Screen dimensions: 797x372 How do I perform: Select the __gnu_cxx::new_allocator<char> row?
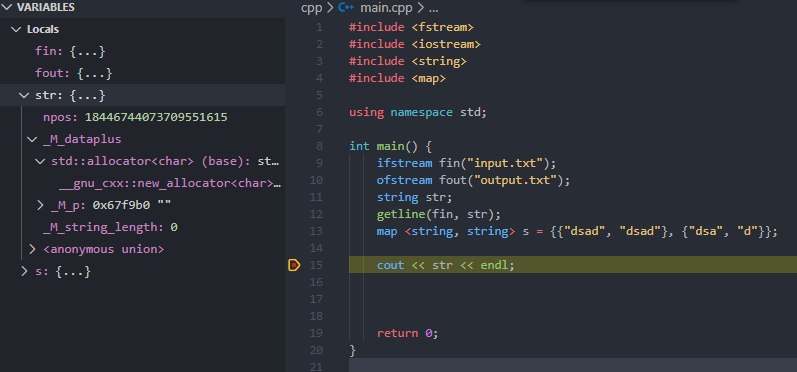tap(142, 183)
